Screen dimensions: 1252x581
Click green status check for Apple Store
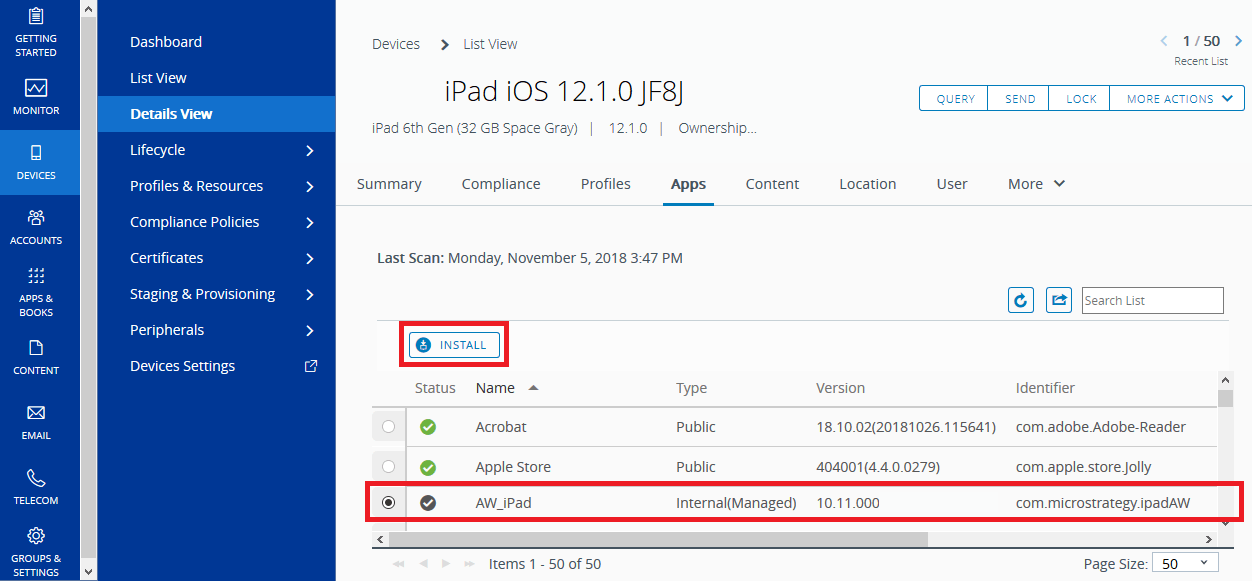pyautogui.click(x=428, y=467)
